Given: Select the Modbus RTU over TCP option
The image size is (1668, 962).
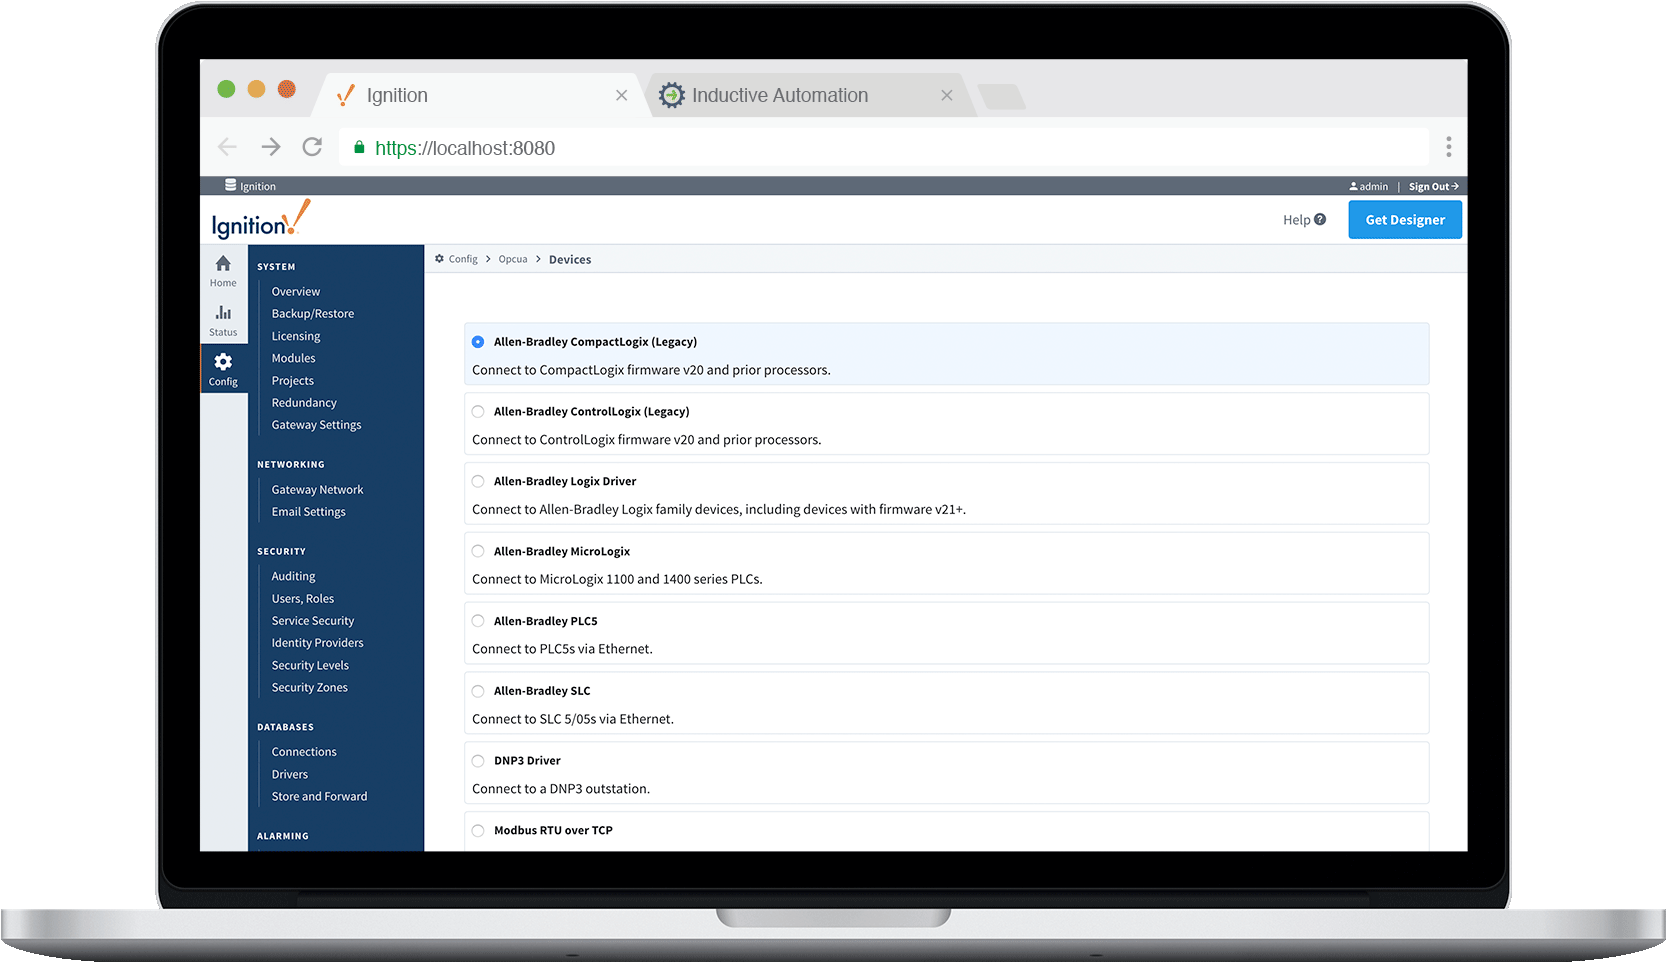Looking at the screenshot, I should pyautogui.click(x=478, y=831).
